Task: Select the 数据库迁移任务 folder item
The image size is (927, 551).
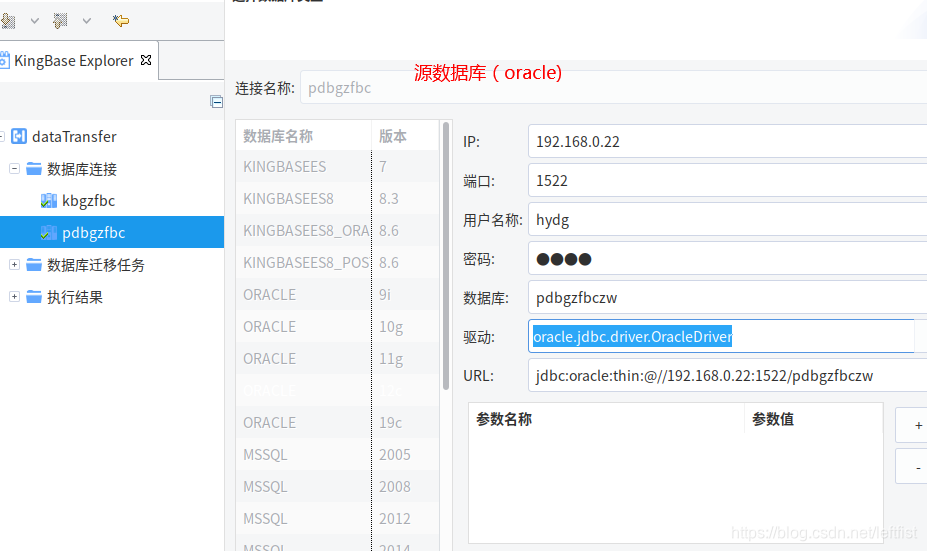Action: pos(96,265)
